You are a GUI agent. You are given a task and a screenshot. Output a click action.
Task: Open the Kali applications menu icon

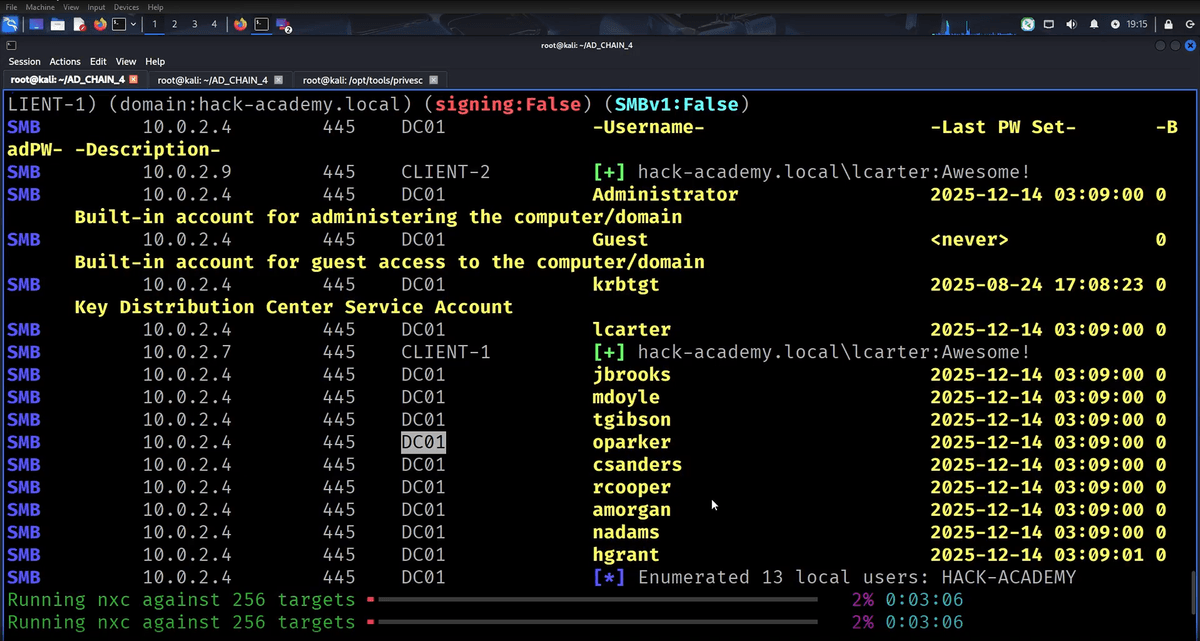point(10,24)
